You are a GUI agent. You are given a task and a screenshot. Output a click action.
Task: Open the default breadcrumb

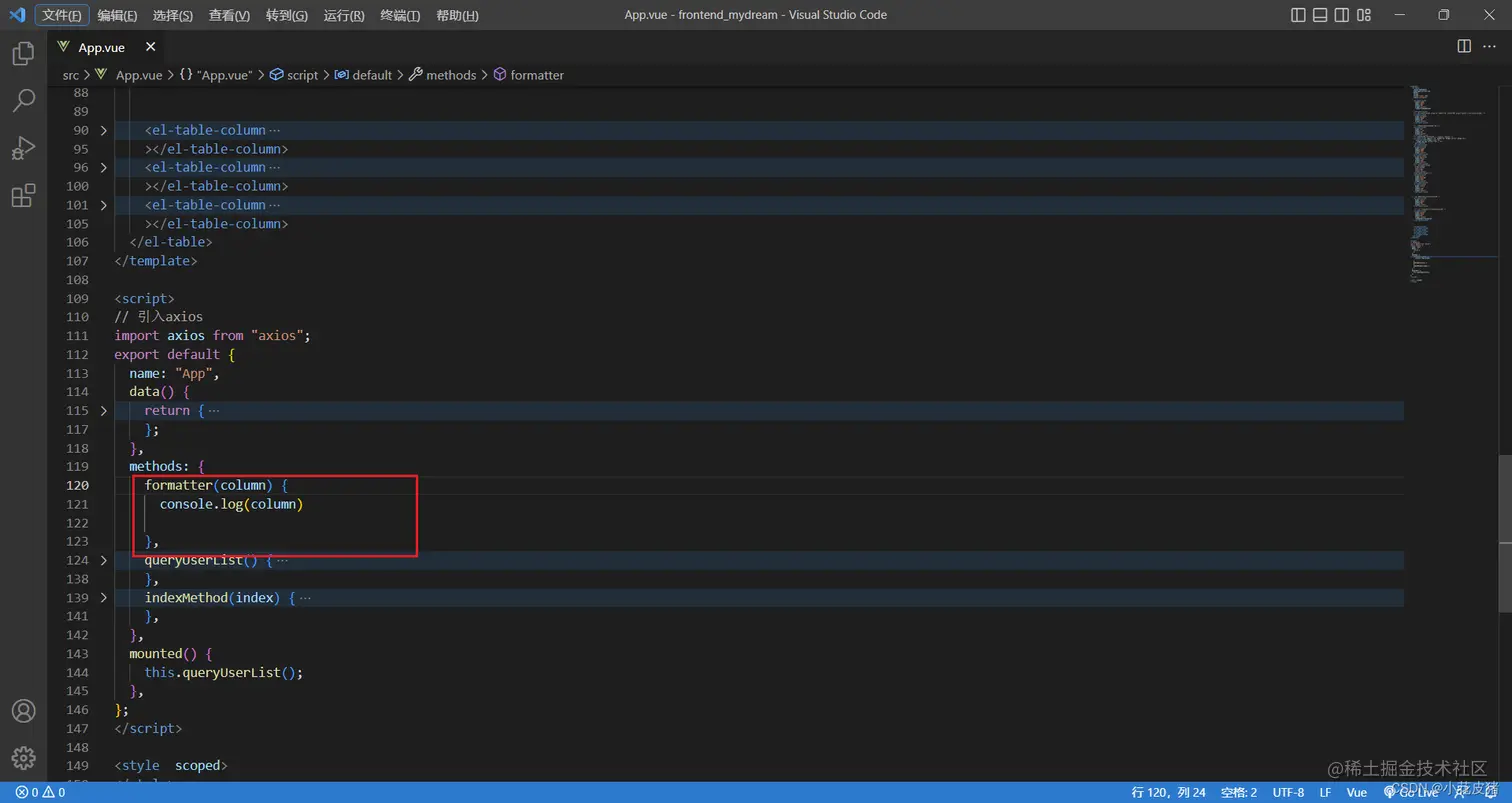(363, 75)
